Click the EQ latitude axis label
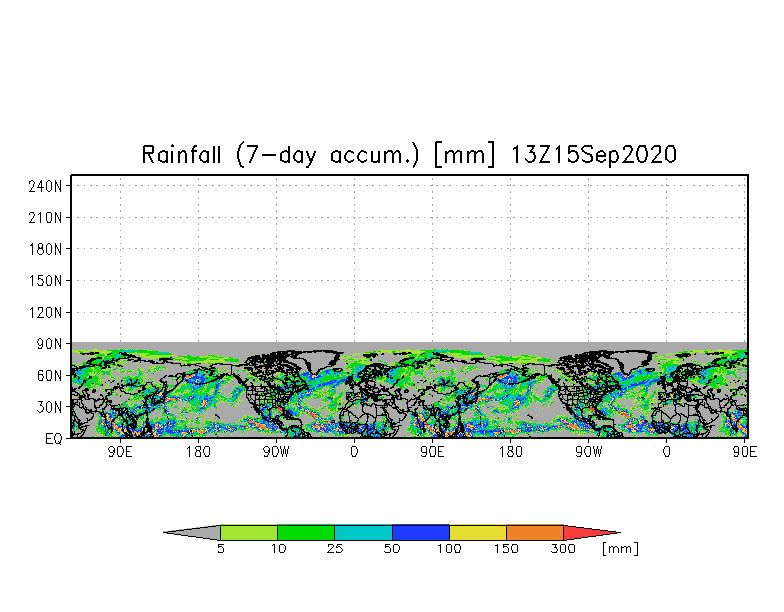 pyautogui.click(x=54, y=439)
